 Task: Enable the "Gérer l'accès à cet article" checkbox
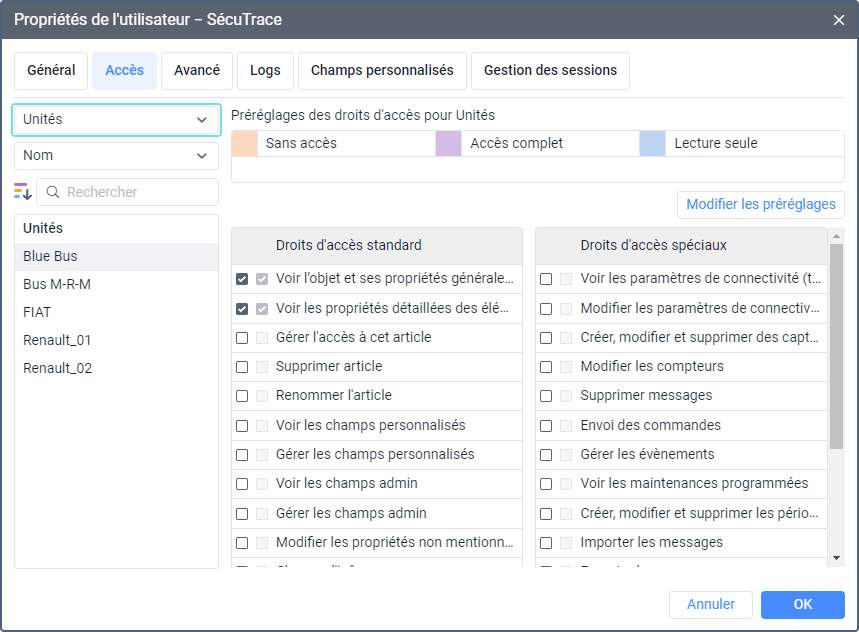[x=242, y=338]
